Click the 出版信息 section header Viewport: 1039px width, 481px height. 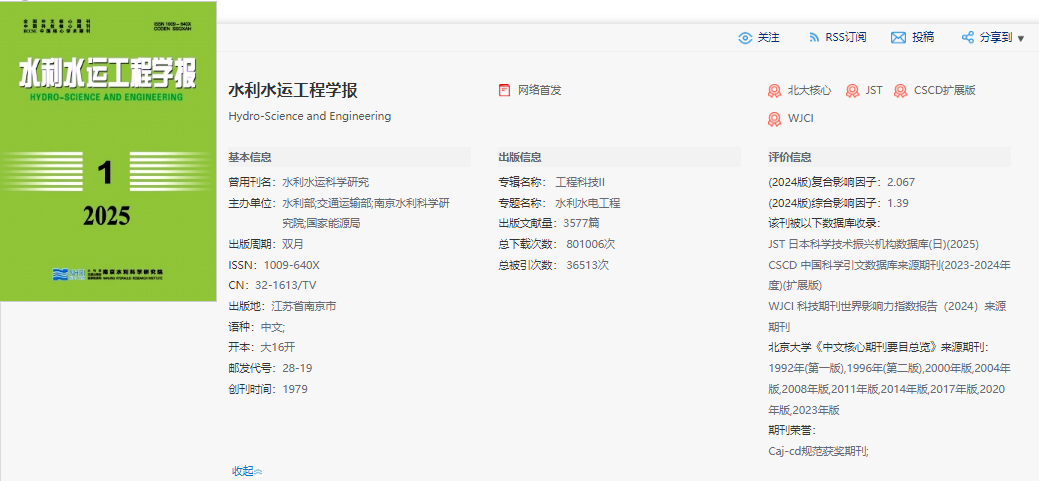pos(520,157)
